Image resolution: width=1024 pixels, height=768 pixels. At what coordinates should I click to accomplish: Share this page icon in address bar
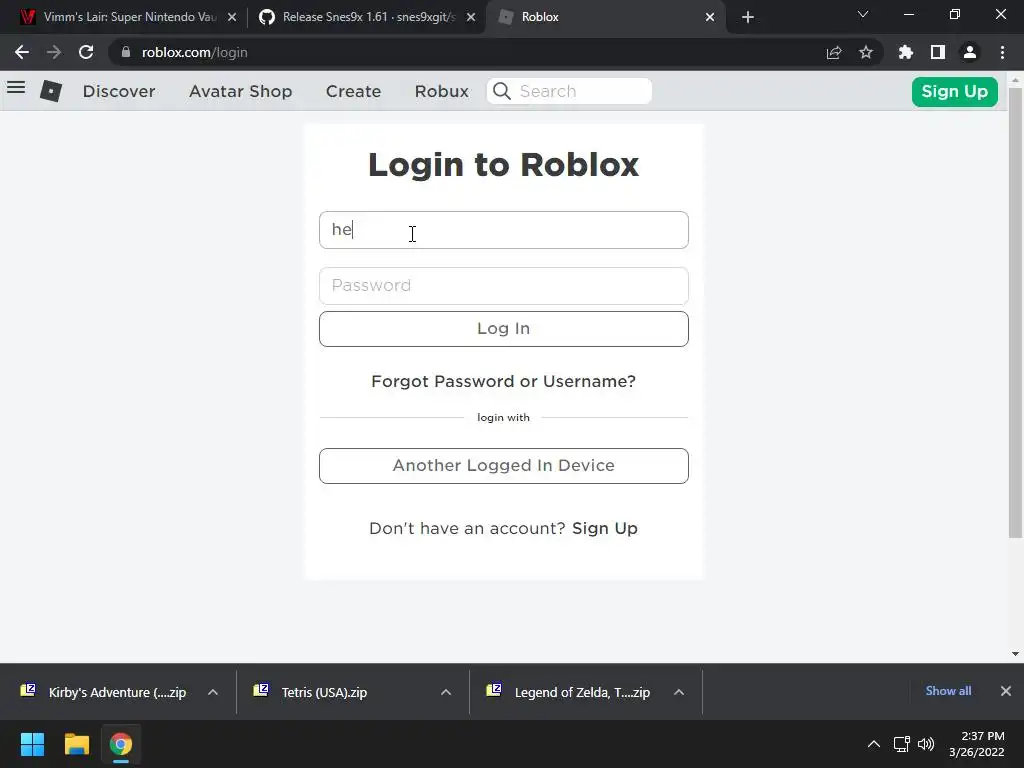pyautogui.click(x=834, y=52)
